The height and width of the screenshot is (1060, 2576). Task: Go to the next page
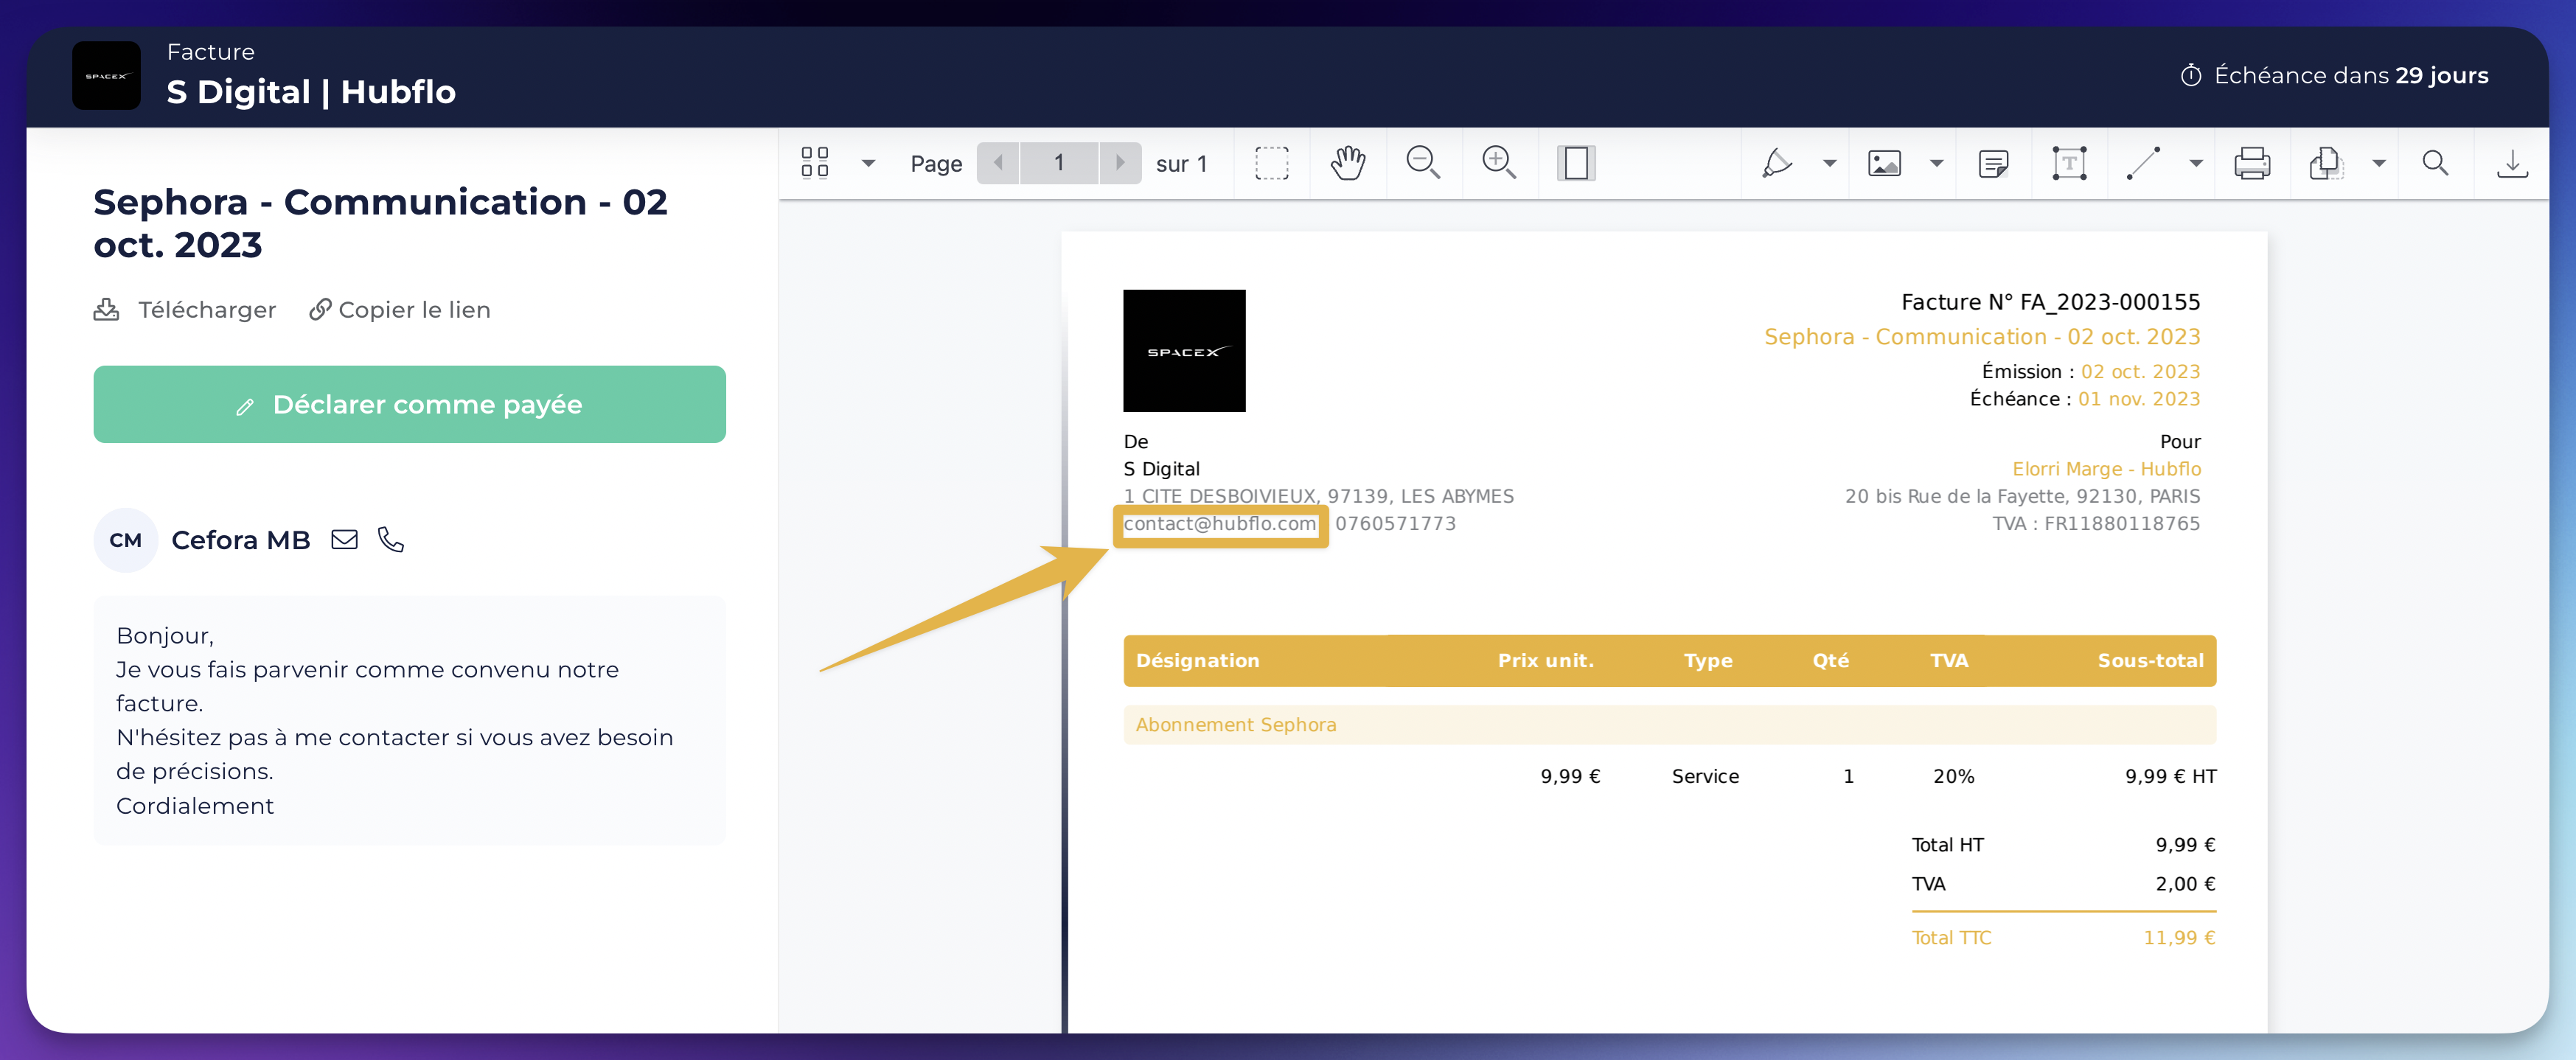pyautogui.click(x=1120, y=163)
